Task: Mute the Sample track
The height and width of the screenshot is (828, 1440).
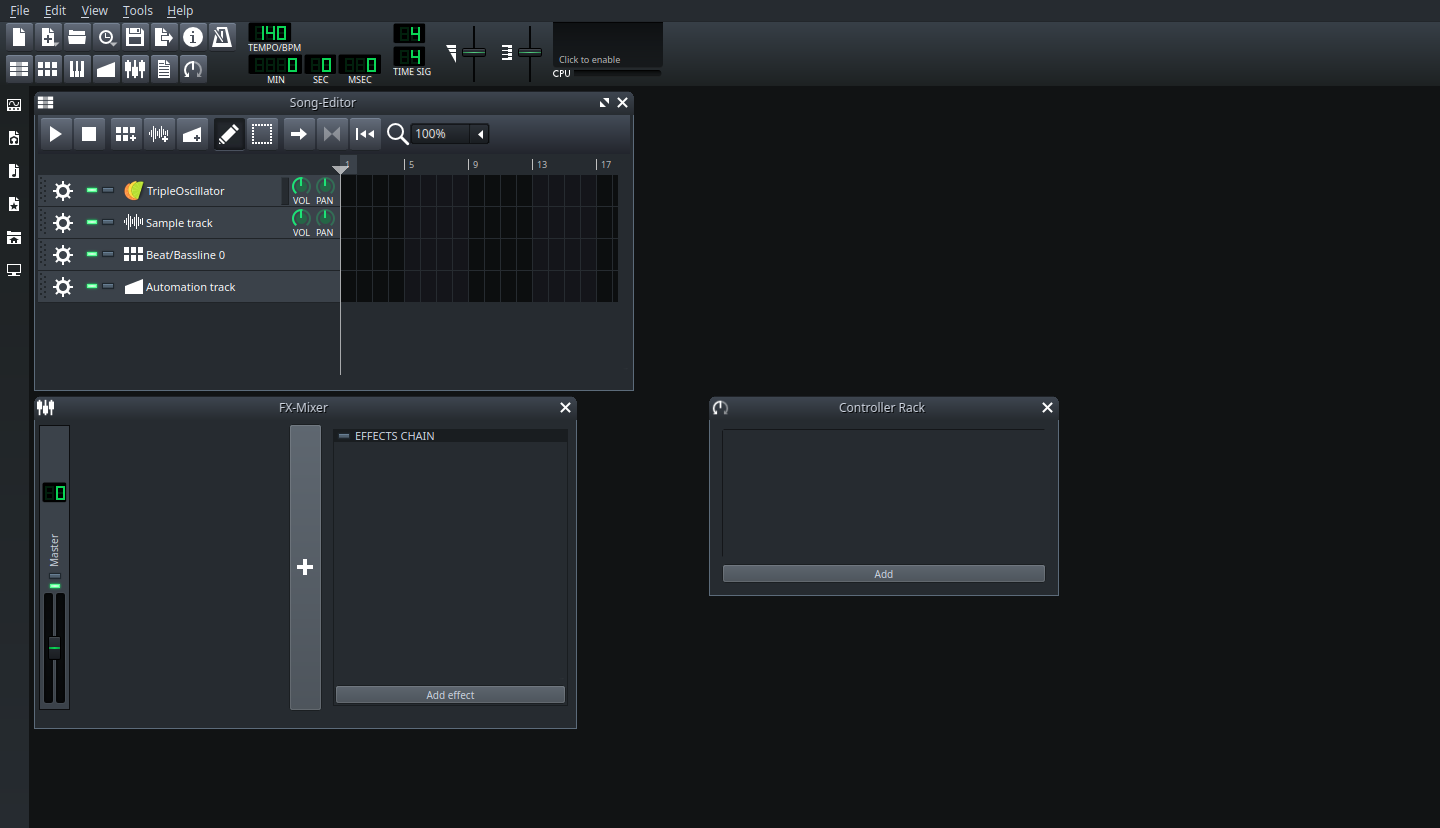Action: [x=91, y=222]
